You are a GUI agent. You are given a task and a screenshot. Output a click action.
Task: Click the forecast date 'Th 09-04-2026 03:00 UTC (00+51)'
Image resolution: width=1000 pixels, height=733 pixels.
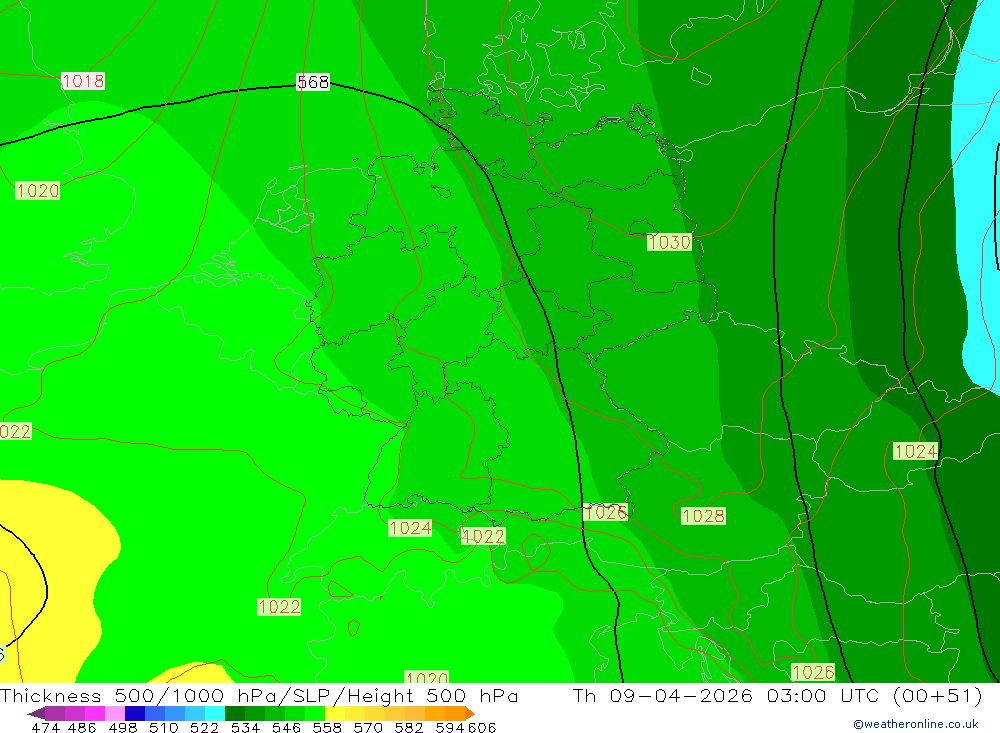(x=777, y=696)
